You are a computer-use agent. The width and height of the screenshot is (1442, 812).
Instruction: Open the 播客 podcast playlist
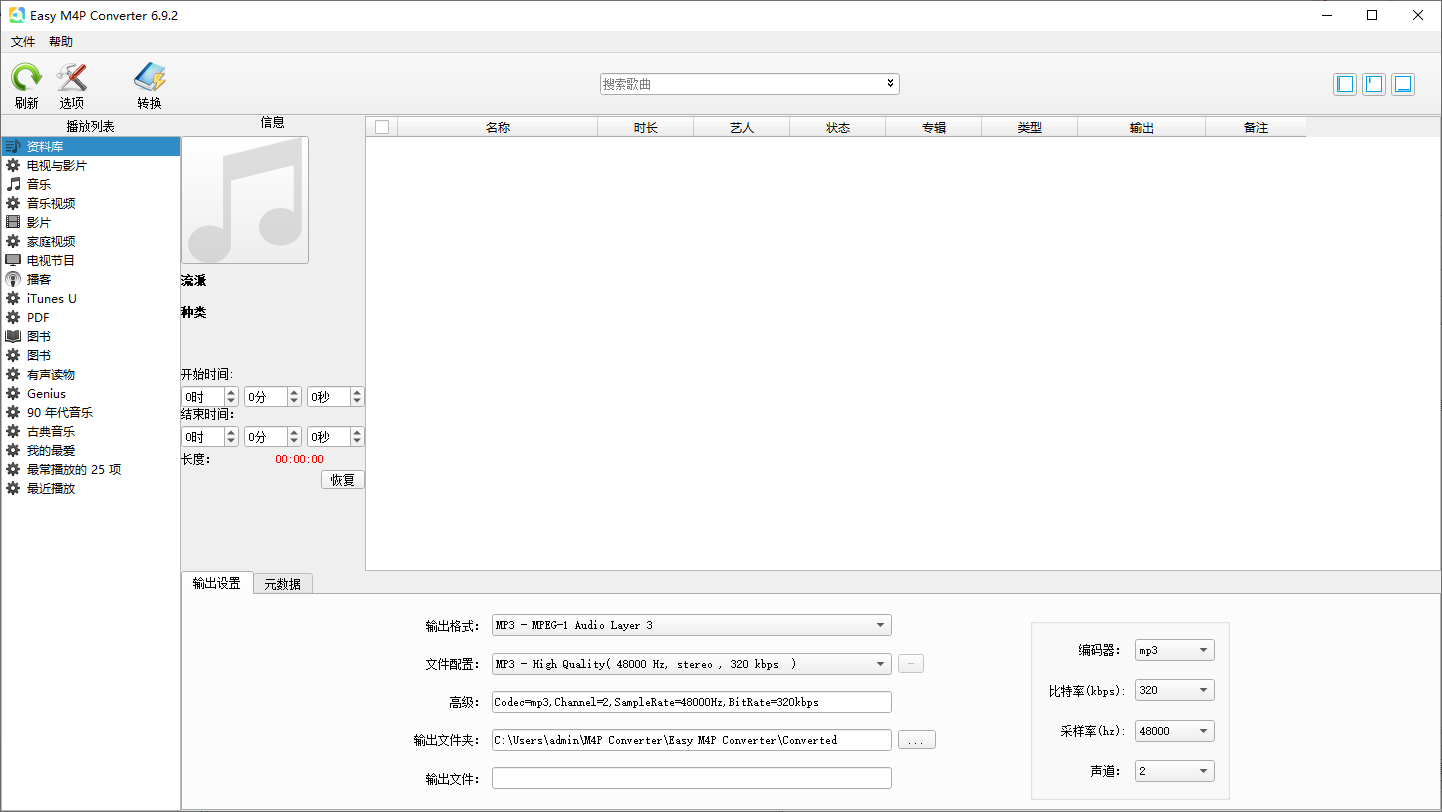click(x=91, y=279)
